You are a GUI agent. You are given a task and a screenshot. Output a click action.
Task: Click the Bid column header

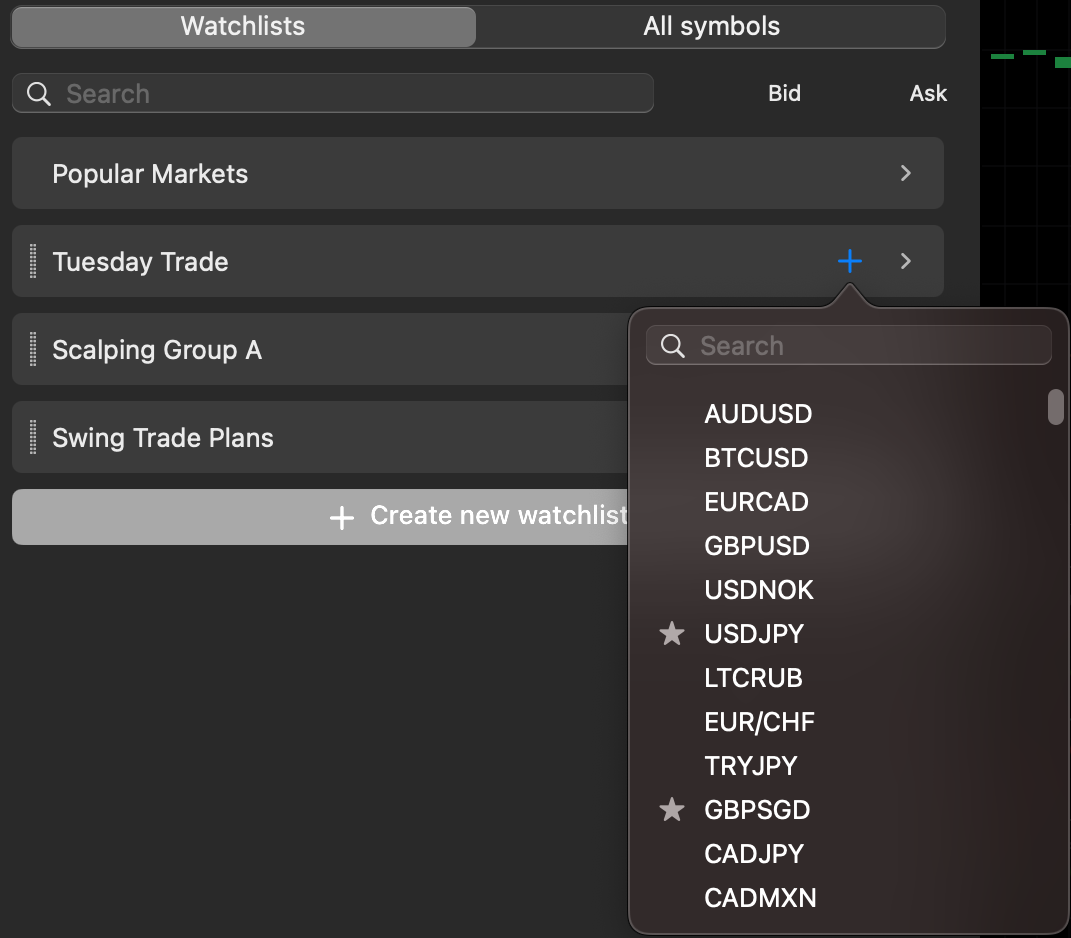point(784,93)
